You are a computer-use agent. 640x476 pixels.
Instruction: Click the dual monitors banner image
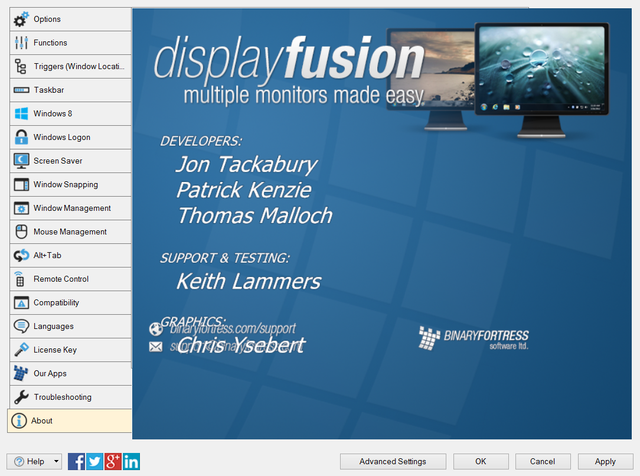pos(498,80)
